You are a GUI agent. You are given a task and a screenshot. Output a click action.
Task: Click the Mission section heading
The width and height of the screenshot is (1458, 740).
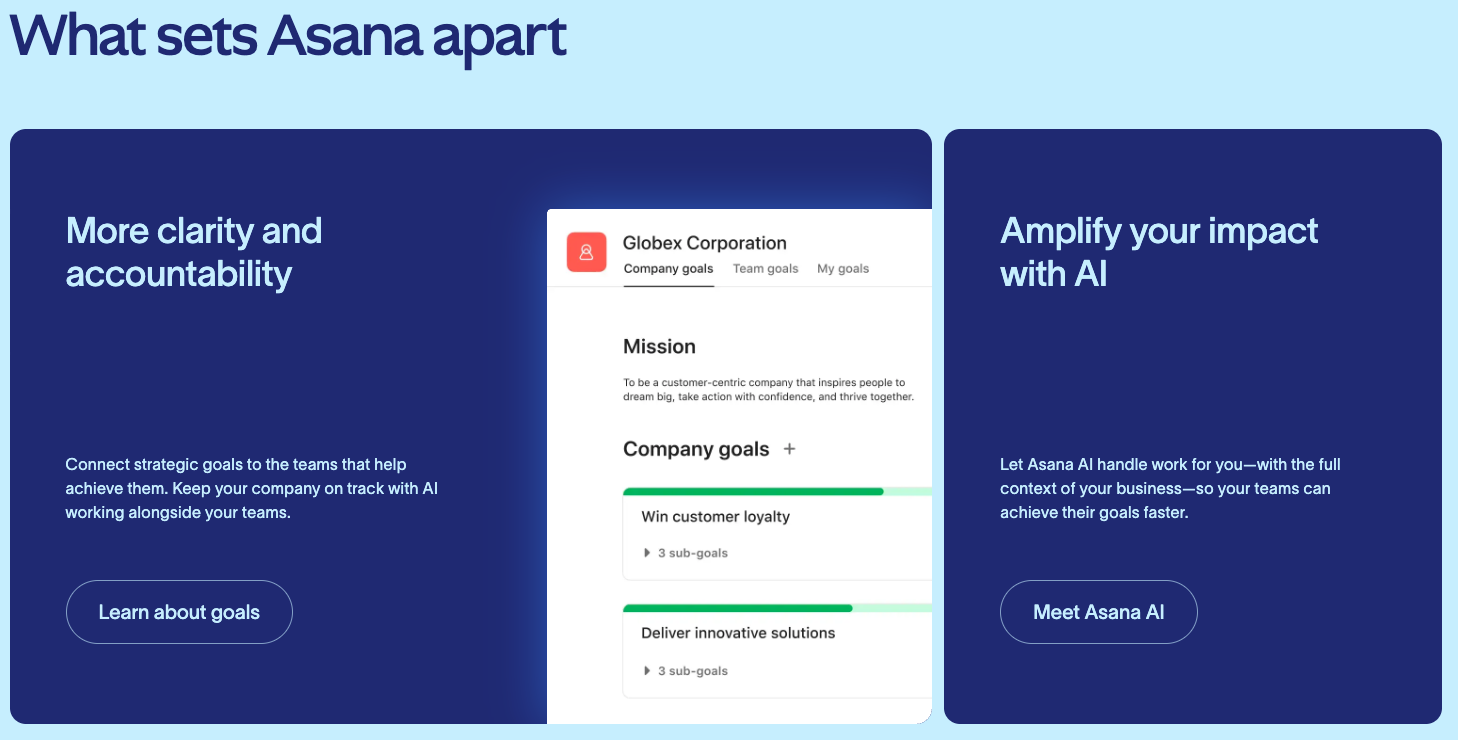click(659, 347)
